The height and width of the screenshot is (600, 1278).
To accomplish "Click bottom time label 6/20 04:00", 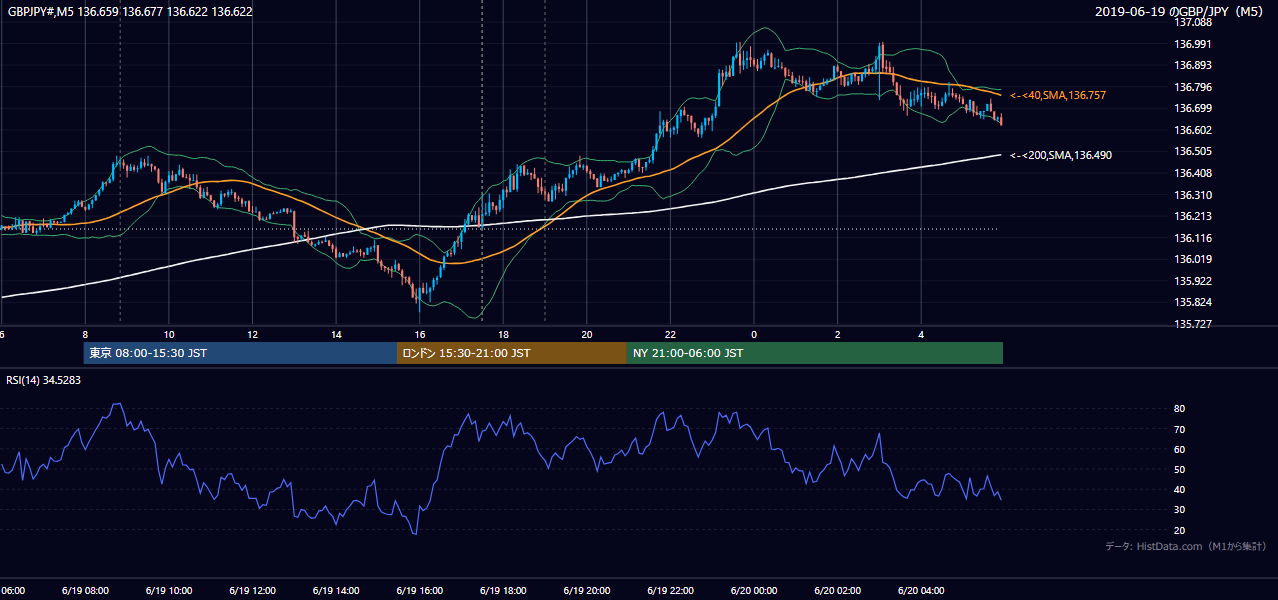I will (920, 591).
